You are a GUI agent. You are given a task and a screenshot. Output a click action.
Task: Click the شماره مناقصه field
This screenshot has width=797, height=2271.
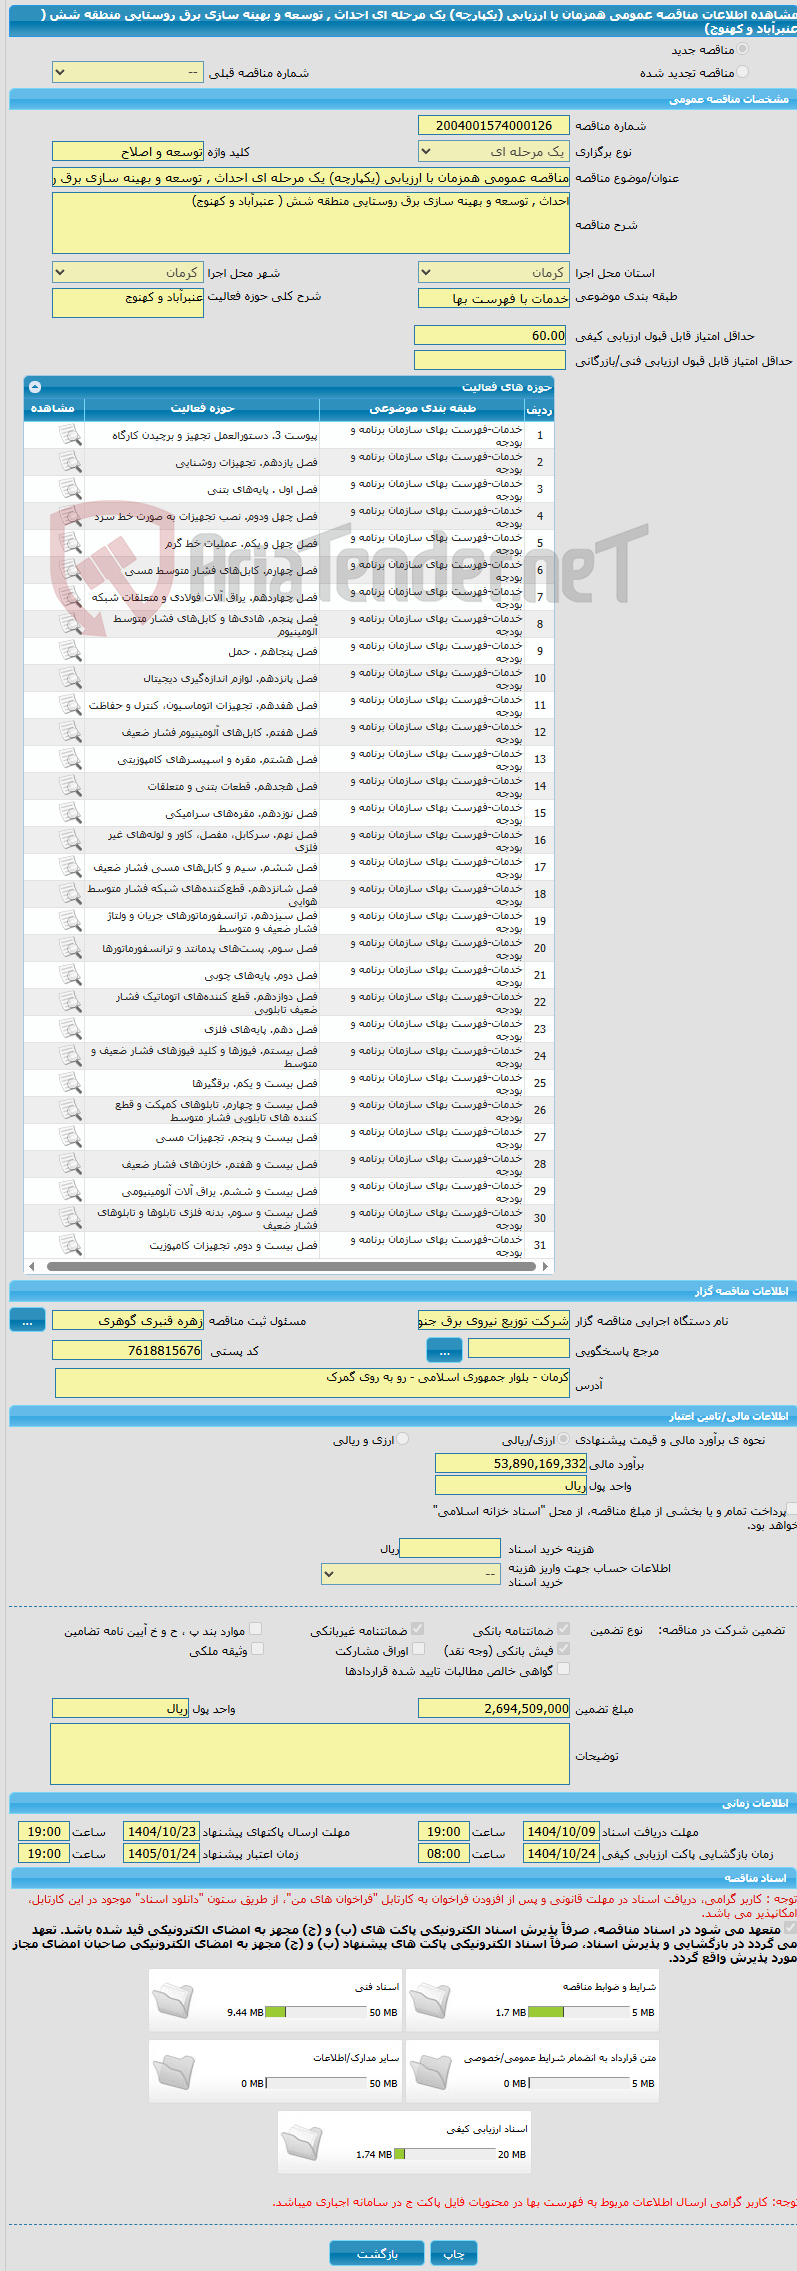pos(494,125)
